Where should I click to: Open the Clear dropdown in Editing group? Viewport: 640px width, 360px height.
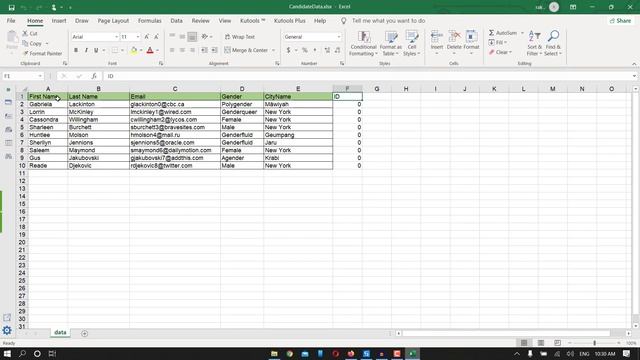tap(500, 52)
